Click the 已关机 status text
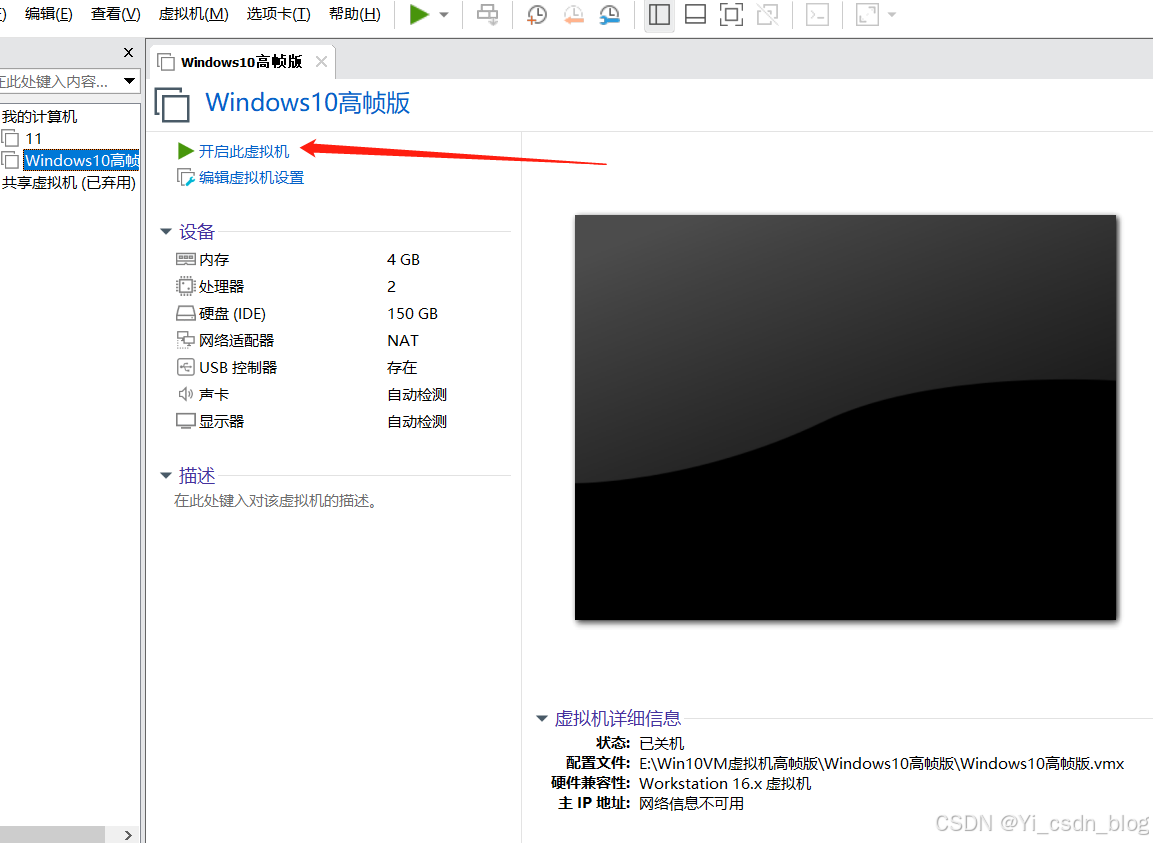The height and width of the screenshot is (843, 1153). pos(662,743)
